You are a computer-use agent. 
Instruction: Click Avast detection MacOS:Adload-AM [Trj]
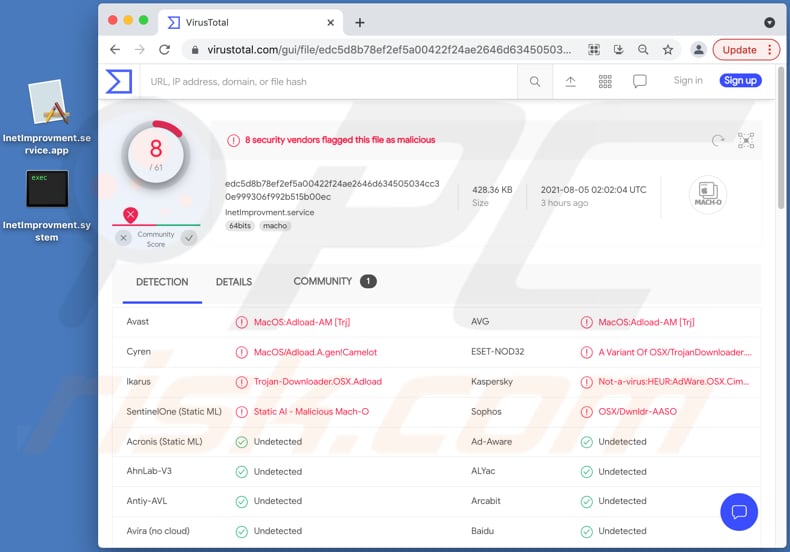pyautogui.click(x=302, y=322)
